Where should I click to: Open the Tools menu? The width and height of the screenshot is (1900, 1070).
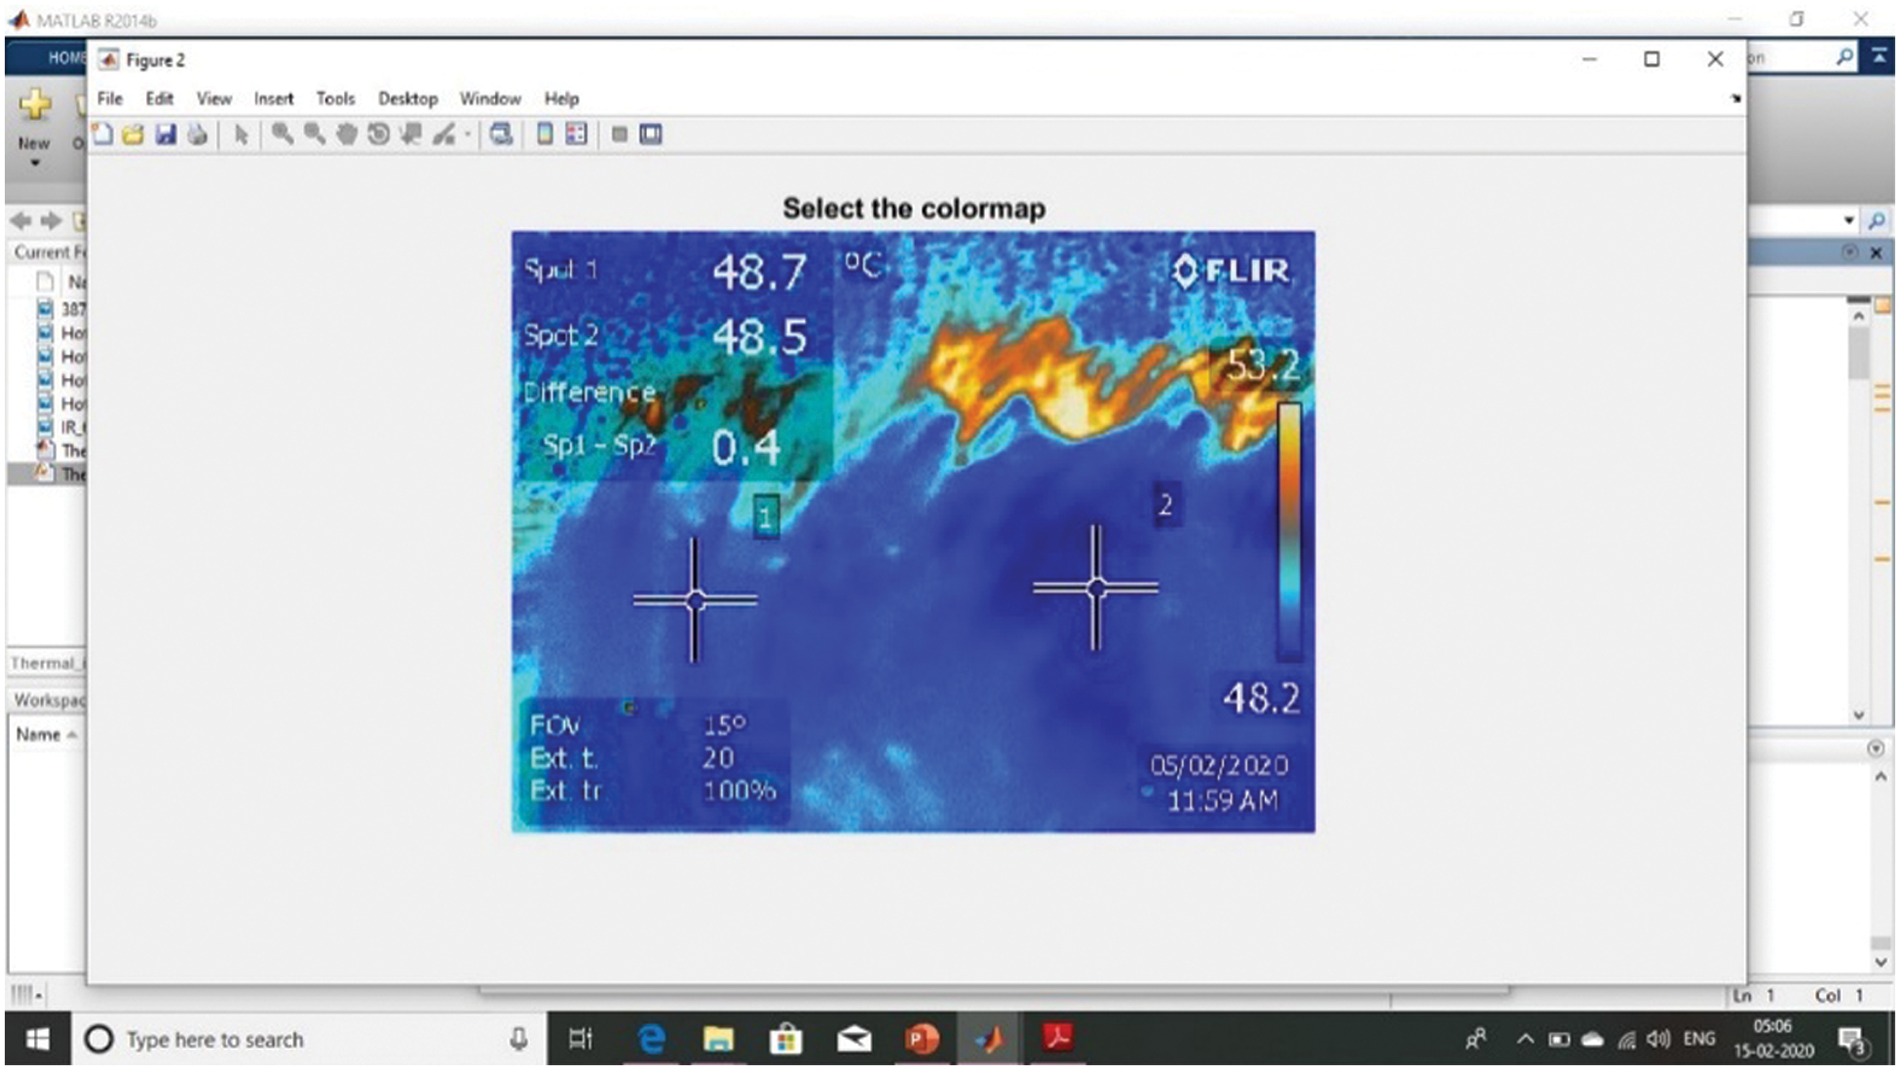[x=335, y=98]
